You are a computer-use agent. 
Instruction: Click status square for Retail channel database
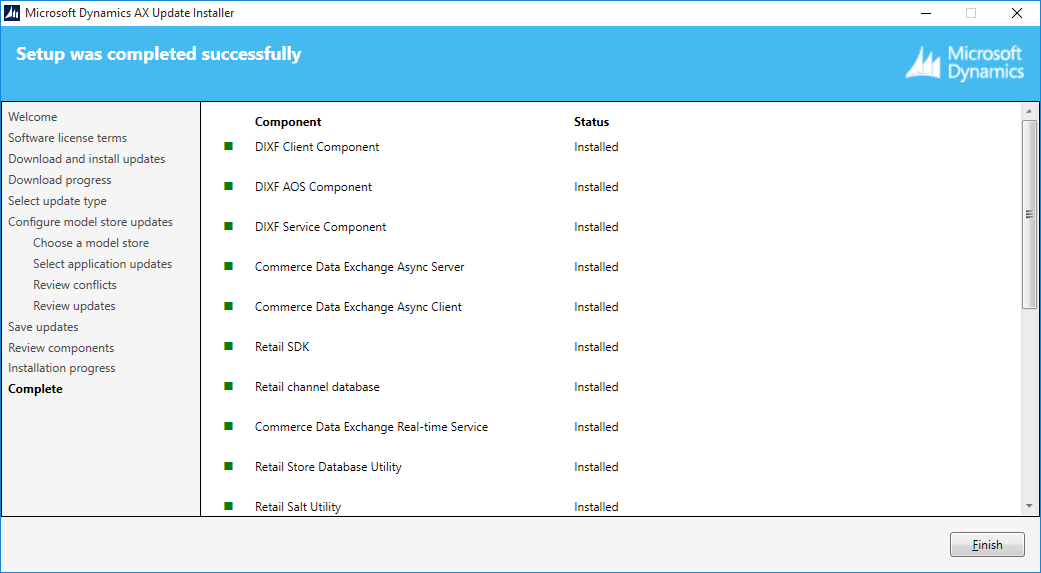pos(228,386)
